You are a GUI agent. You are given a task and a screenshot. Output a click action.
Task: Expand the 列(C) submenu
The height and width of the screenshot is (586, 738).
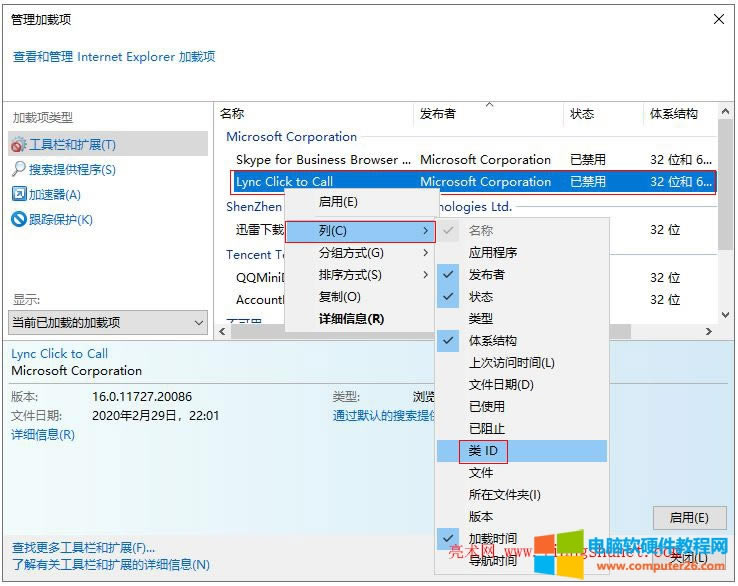pos(358,231)
